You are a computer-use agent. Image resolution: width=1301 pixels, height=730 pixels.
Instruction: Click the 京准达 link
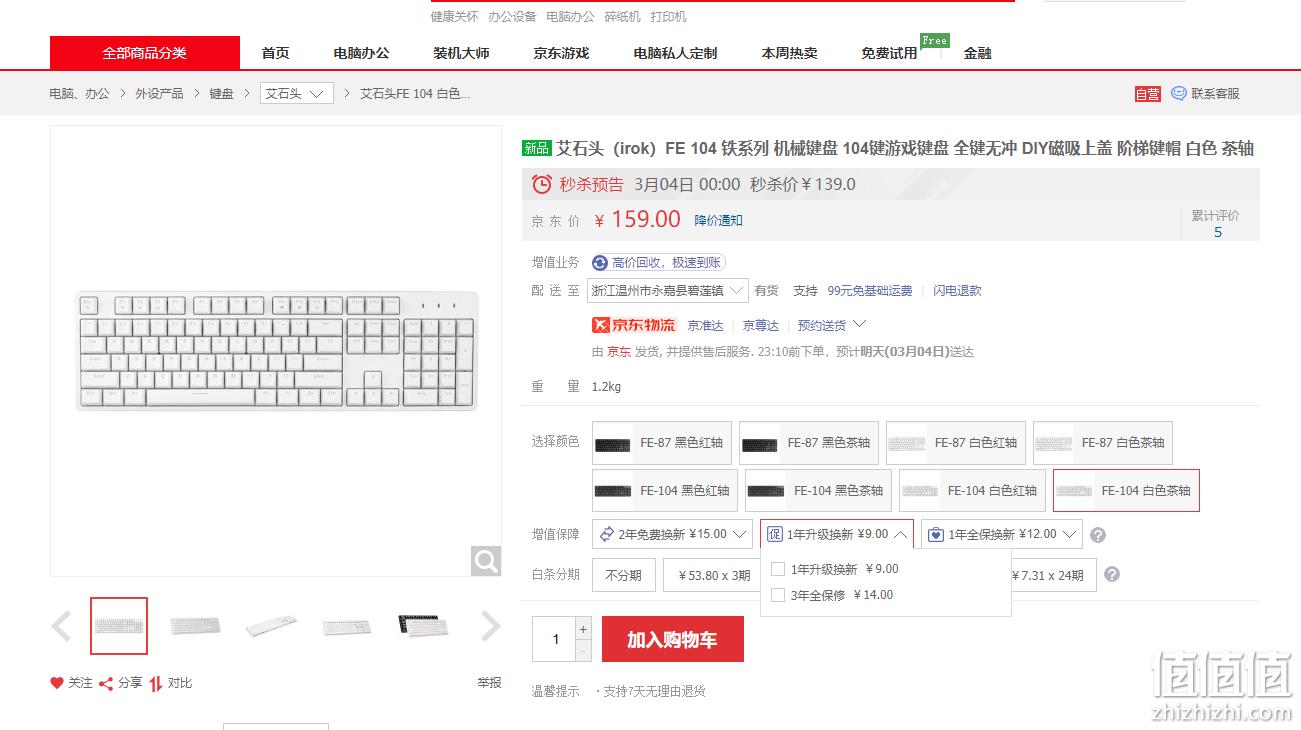705,325
